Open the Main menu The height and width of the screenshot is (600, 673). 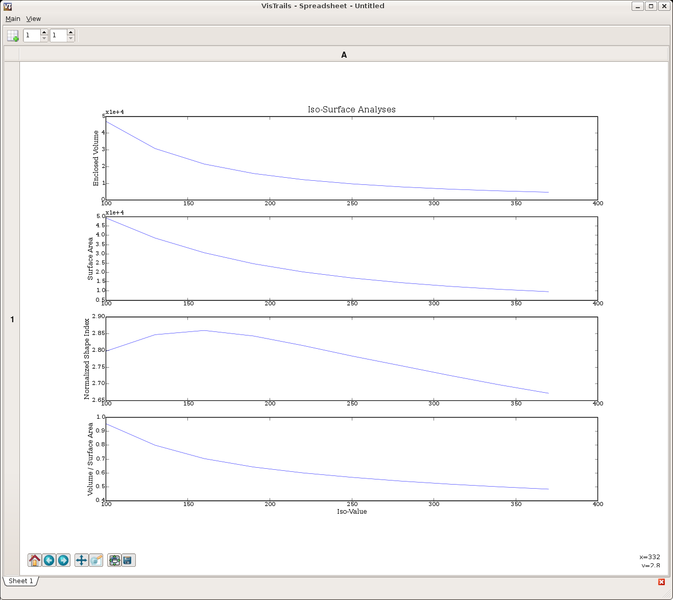click(13, 19)
